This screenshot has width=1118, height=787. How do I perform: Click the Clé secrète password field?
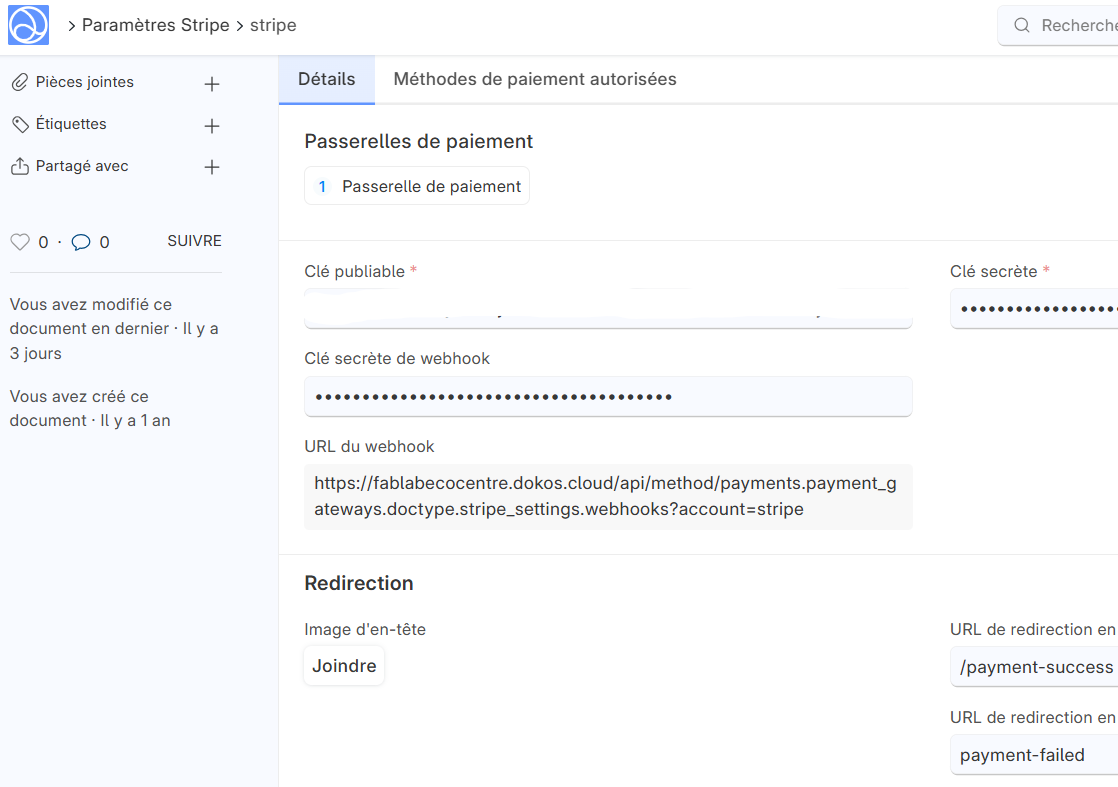(1033, 309)
